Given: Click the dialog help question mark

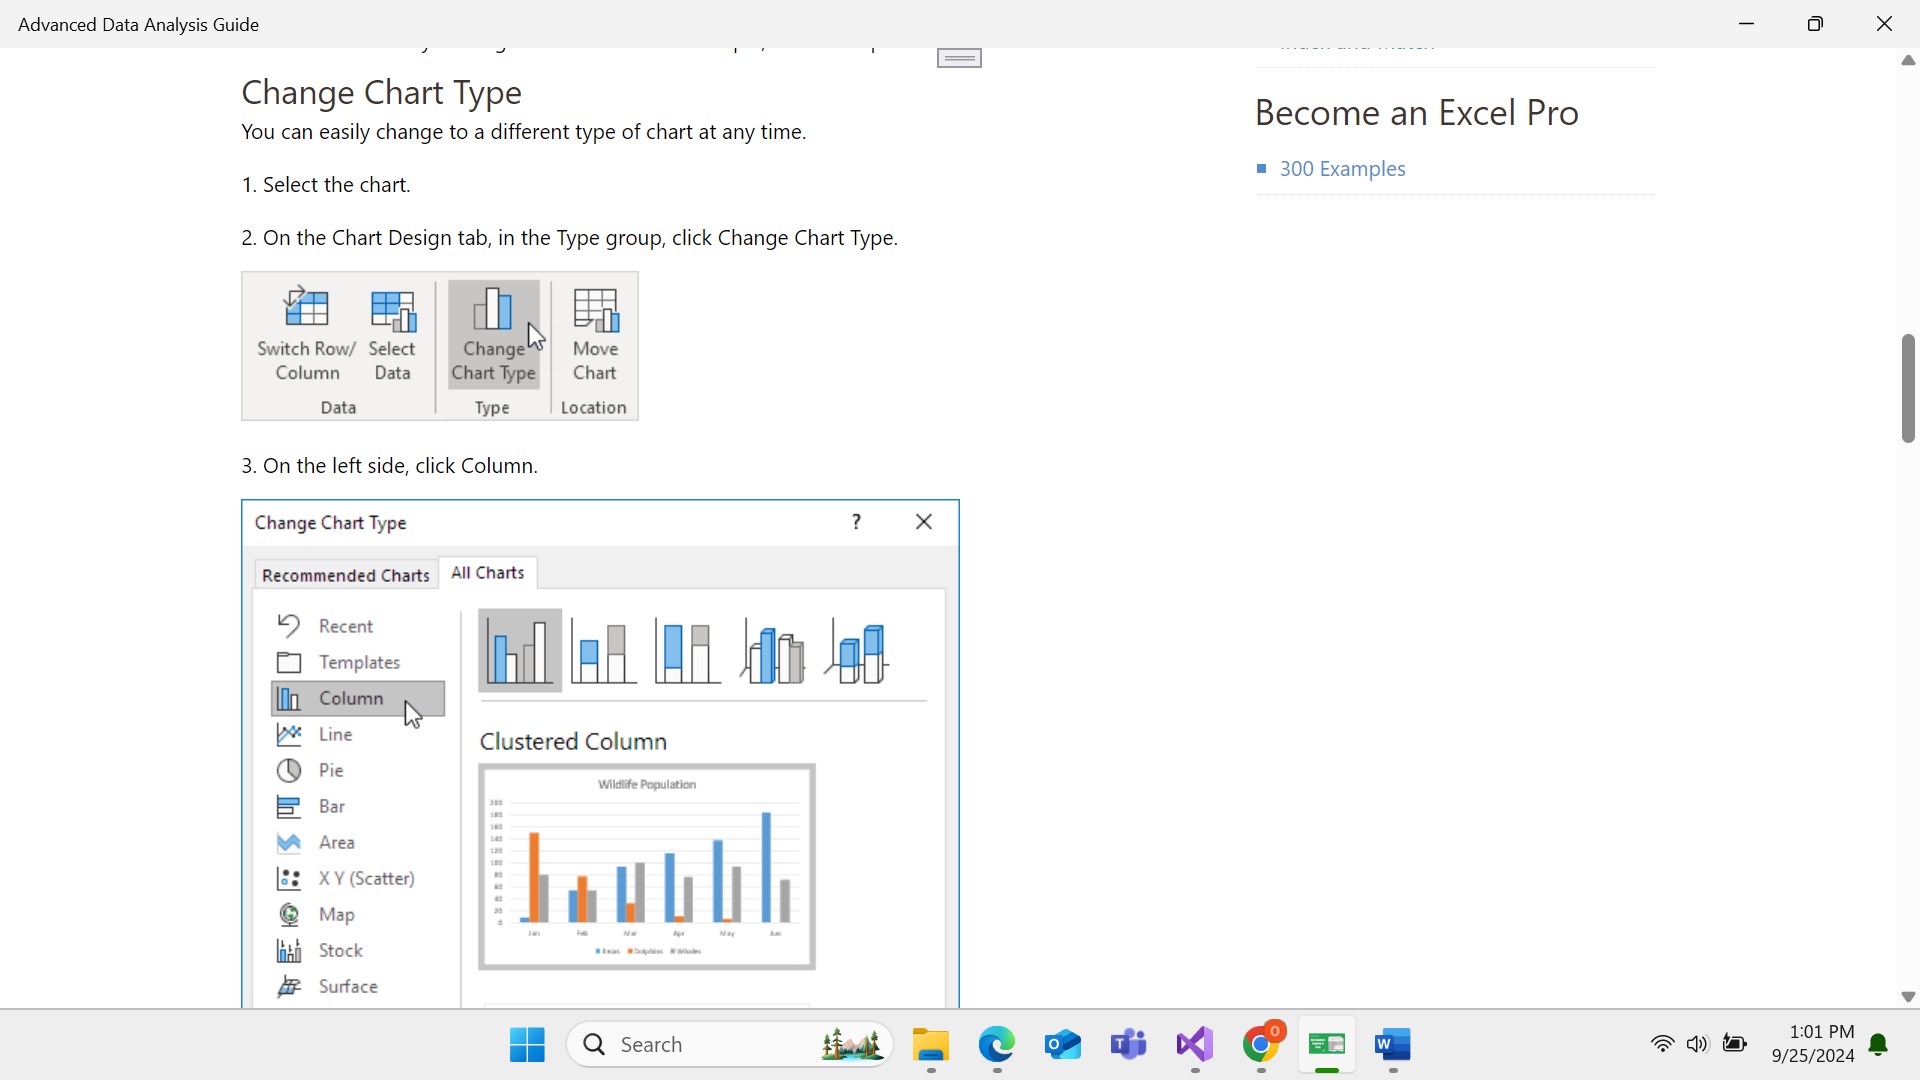Looking at the screenshot, I should [x=856, y=522].
